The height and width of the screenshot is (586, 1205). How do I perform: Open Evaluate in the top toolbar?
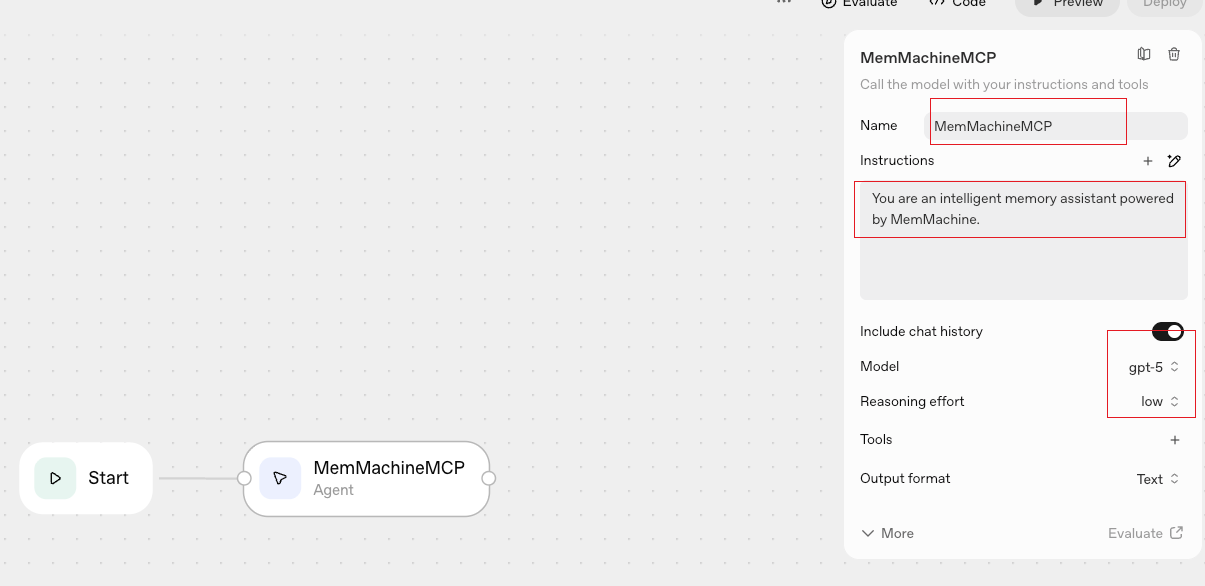point(860,4)
